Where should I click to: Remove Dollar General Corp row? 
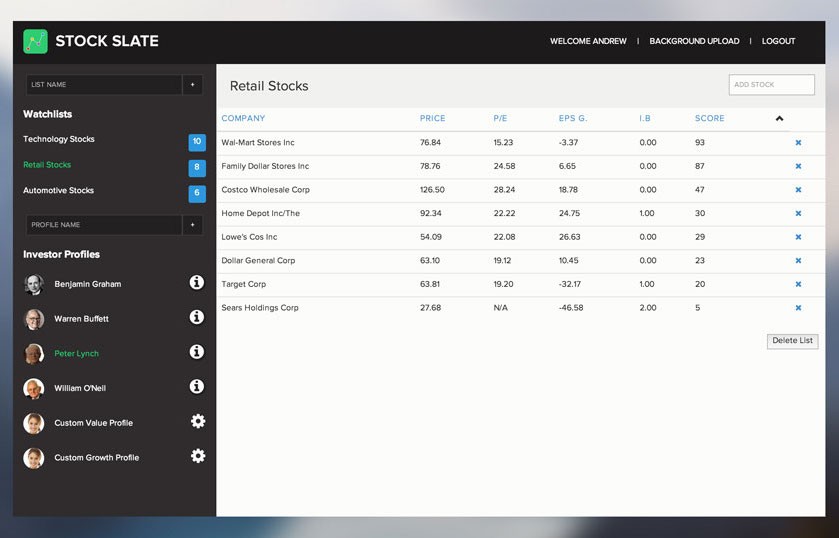tap(798, 261)
